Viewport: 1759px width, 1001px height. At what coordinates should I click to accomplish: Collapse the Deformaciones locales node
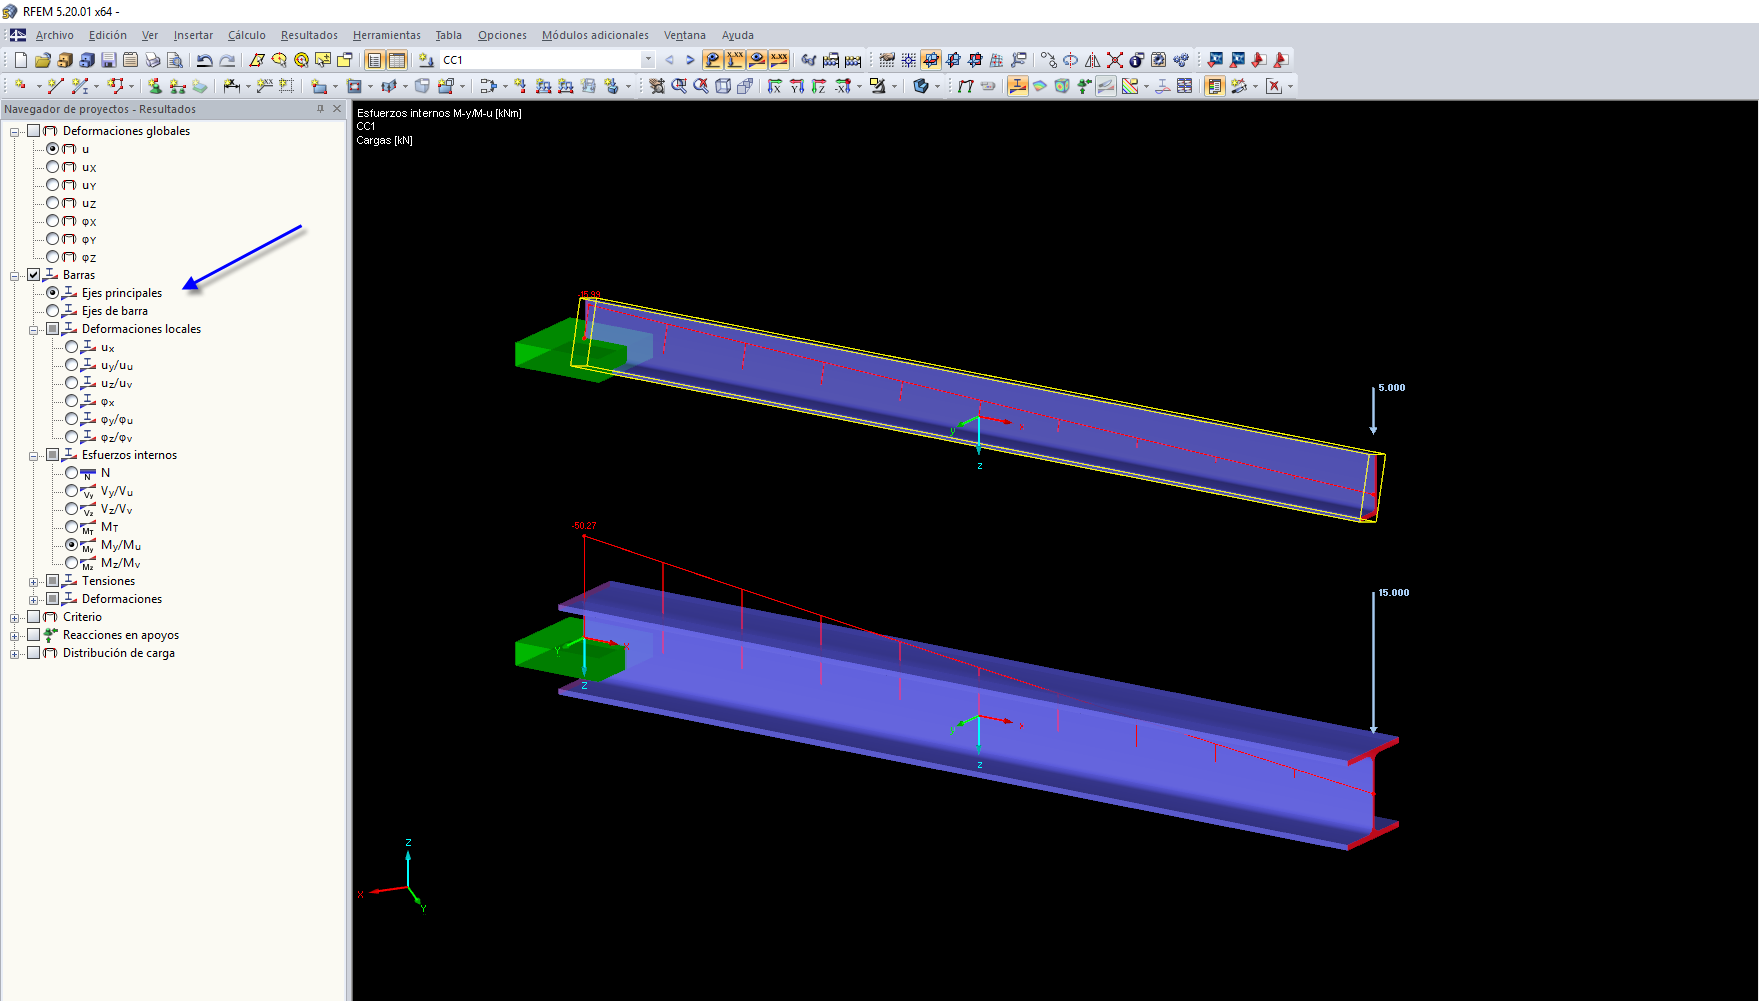tap(34, 329)
